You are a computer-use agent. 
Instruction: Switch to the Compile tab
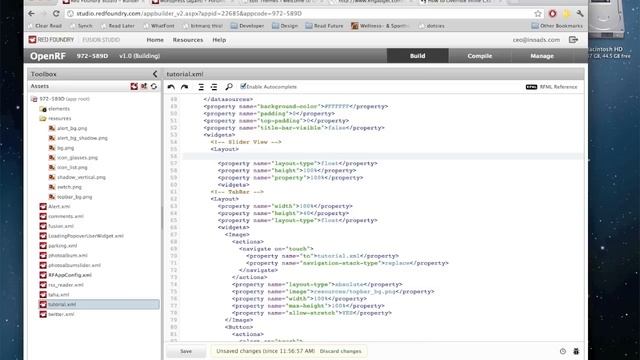[x=480, y=56]
